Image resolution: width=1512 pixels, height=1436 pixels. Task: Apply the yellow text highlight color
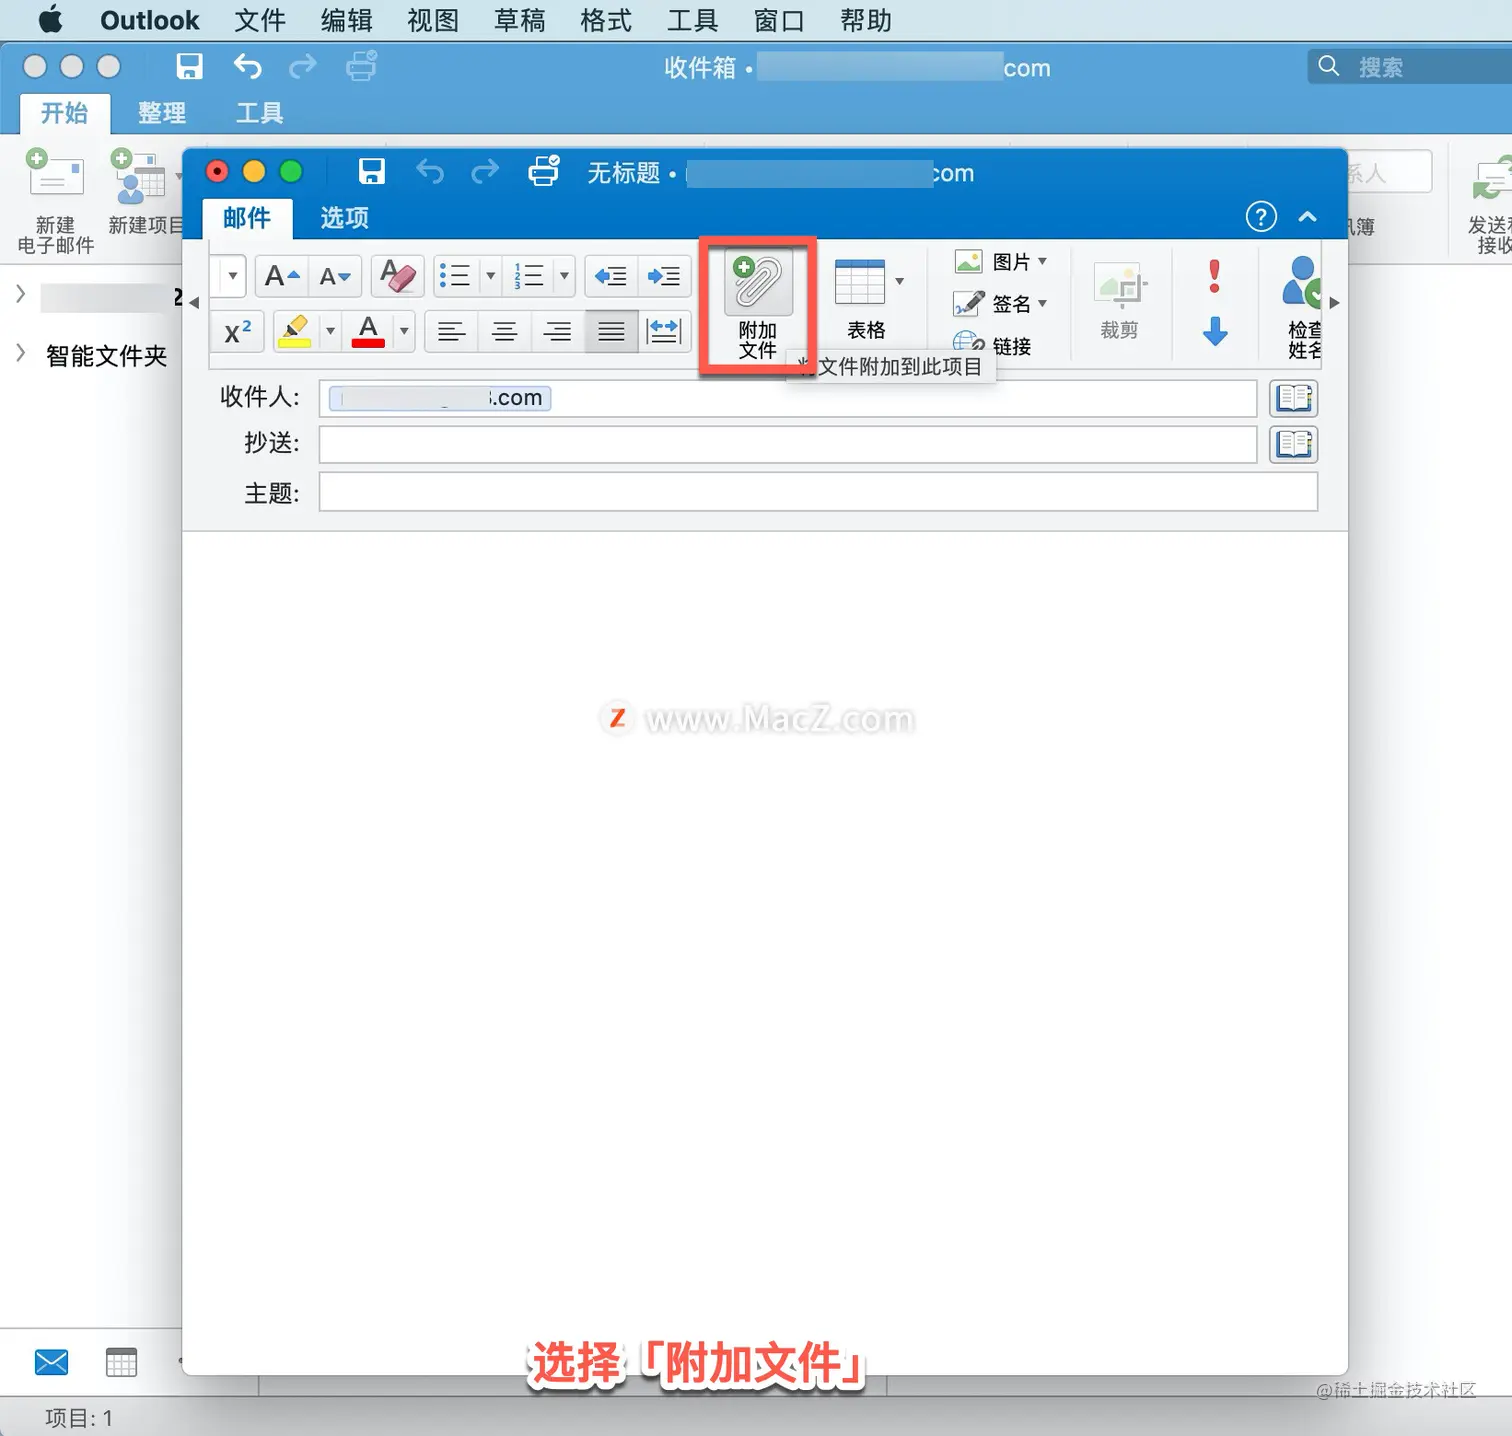(294, 332)
